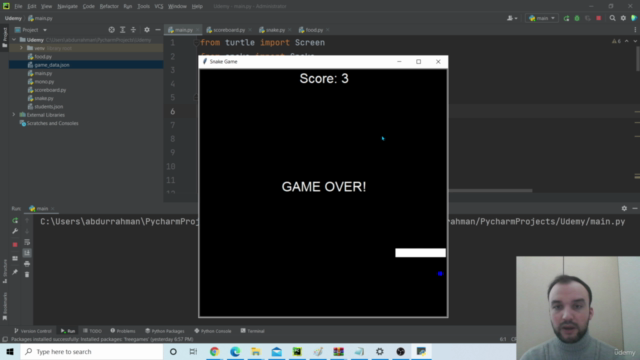Start the green Debug bug icon
The height and width of the screenshot is (360, 640).
pyautogui.click(x=577, y=18)
